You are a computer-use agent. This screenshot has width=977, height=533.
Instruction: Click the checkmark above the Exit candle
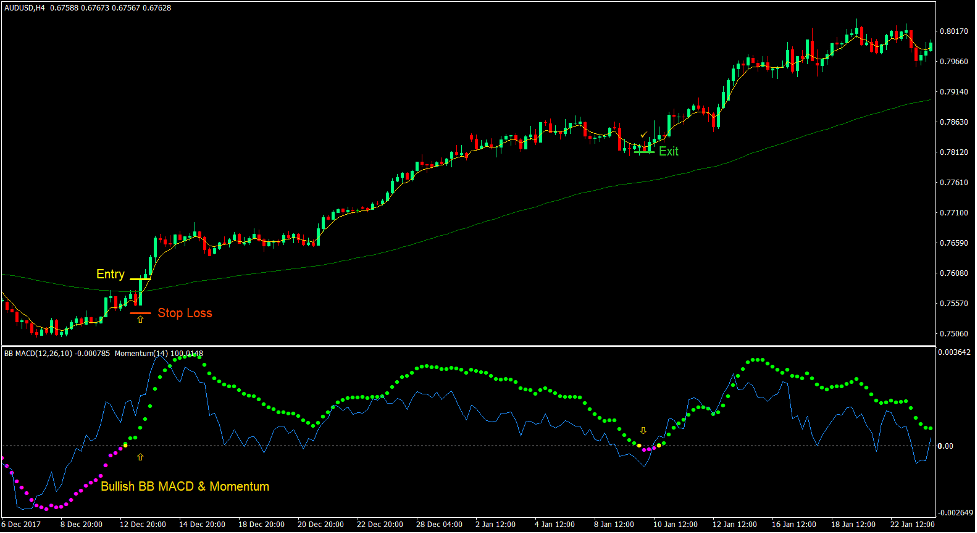tap(643, 135)
